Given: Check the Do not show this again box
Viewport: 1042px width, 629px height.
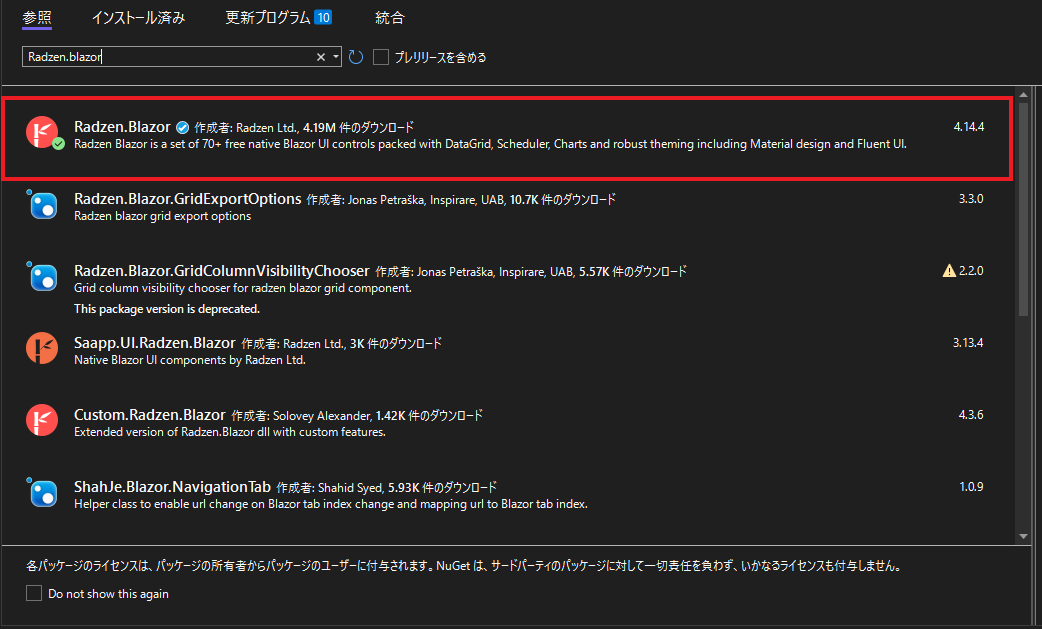Looking at the screenshot, I should [33, 593].
